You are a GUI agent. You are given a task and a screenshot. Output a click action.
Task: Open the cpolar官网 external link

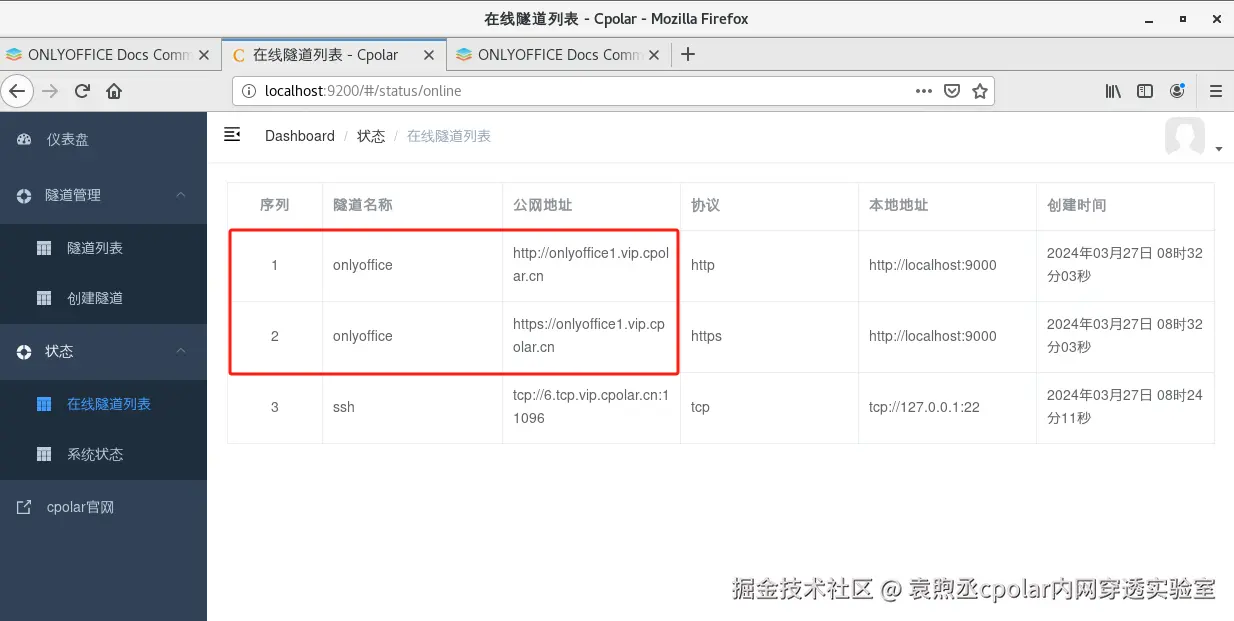tap(103, 507)
